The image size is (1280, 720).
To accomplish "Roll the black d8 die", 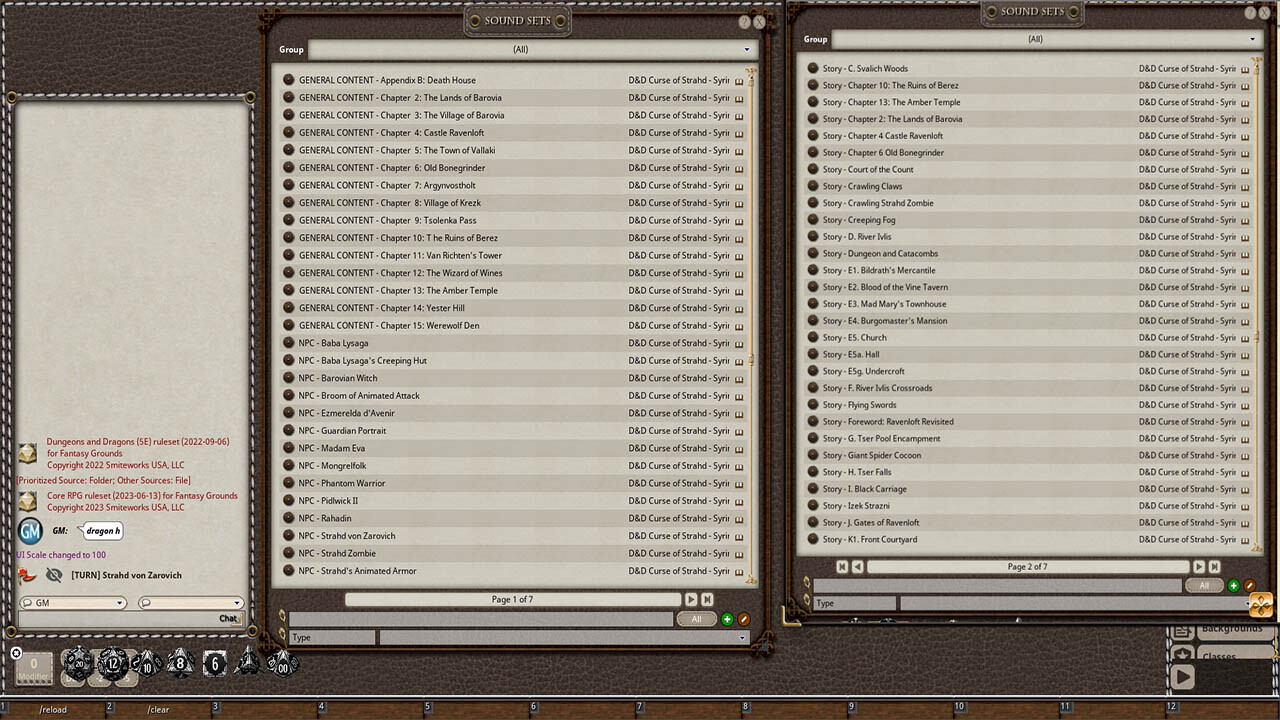I will [179, 663].
